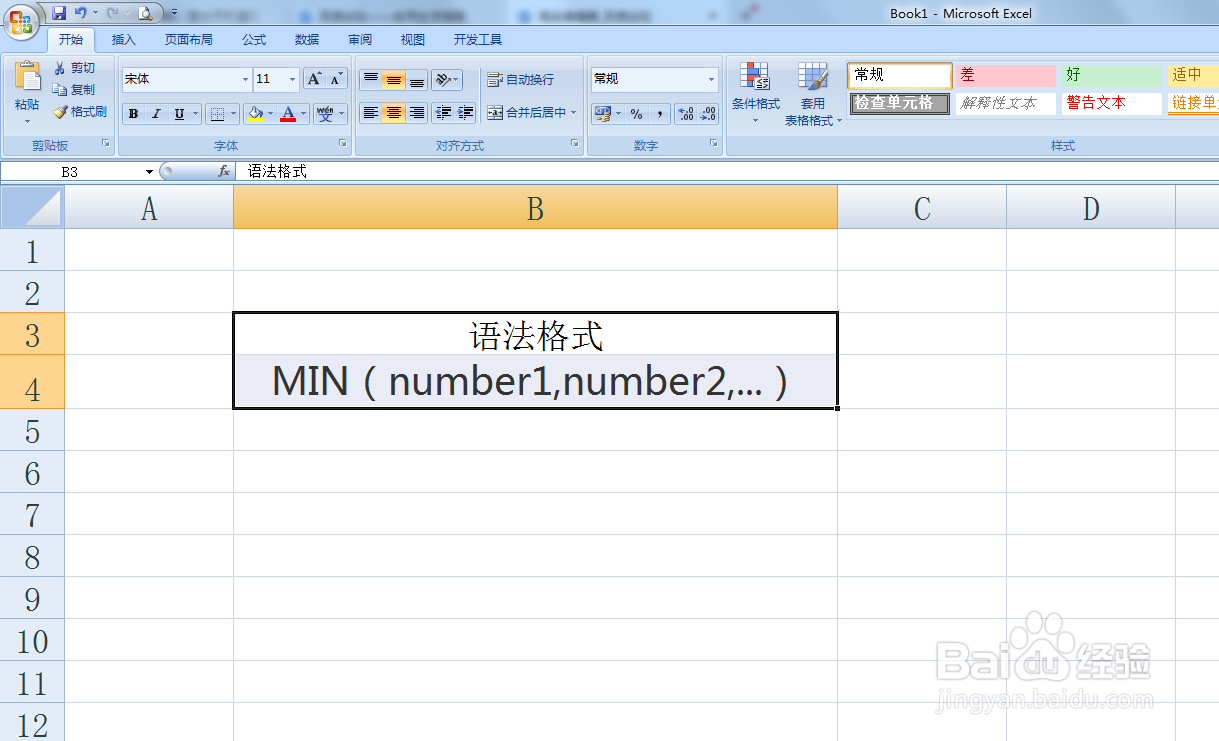
Task: Apply the 差 pink cell style
Action: [x=1006, y=75]
